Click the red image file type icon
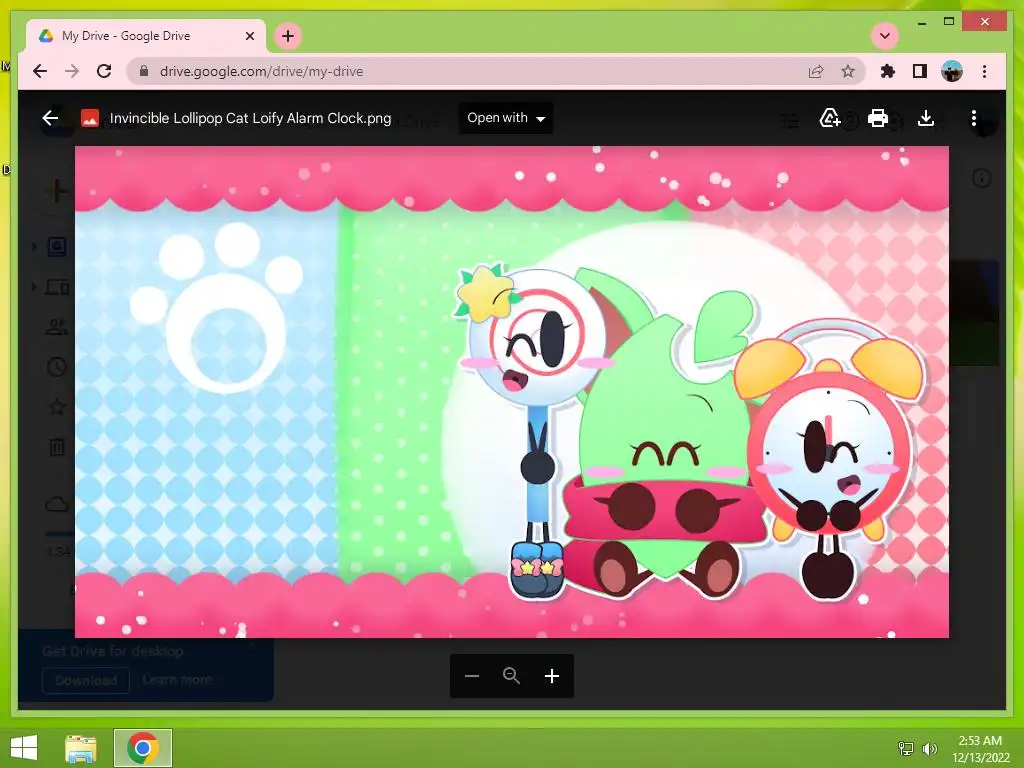Image resolution: width=1024 pixels, height=768 pixels. [89, 118]
